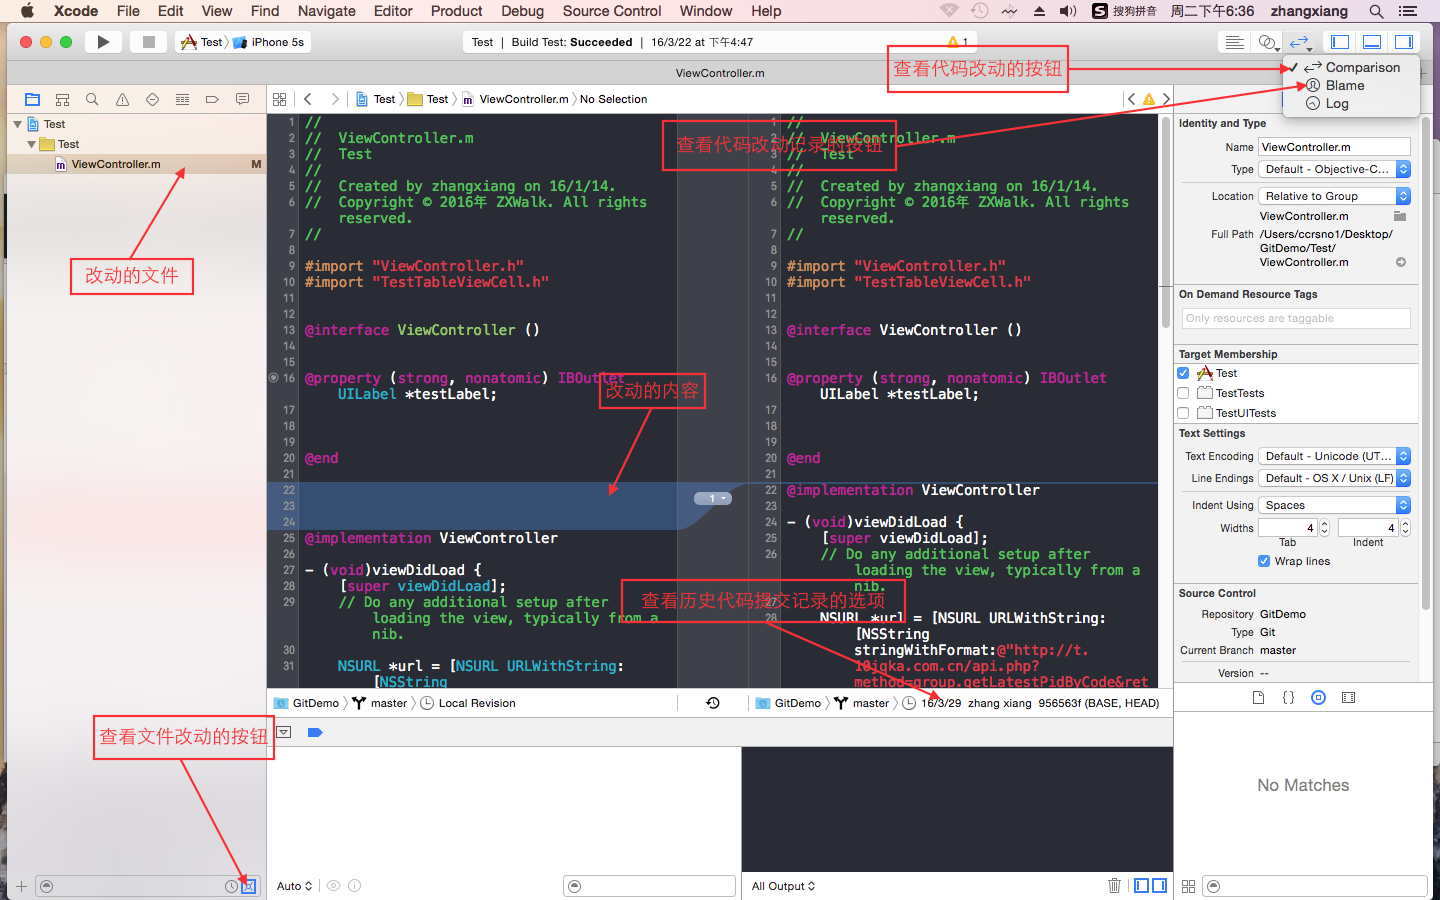Open the Location Relative to Group dropdown

tap(1334, 196)
